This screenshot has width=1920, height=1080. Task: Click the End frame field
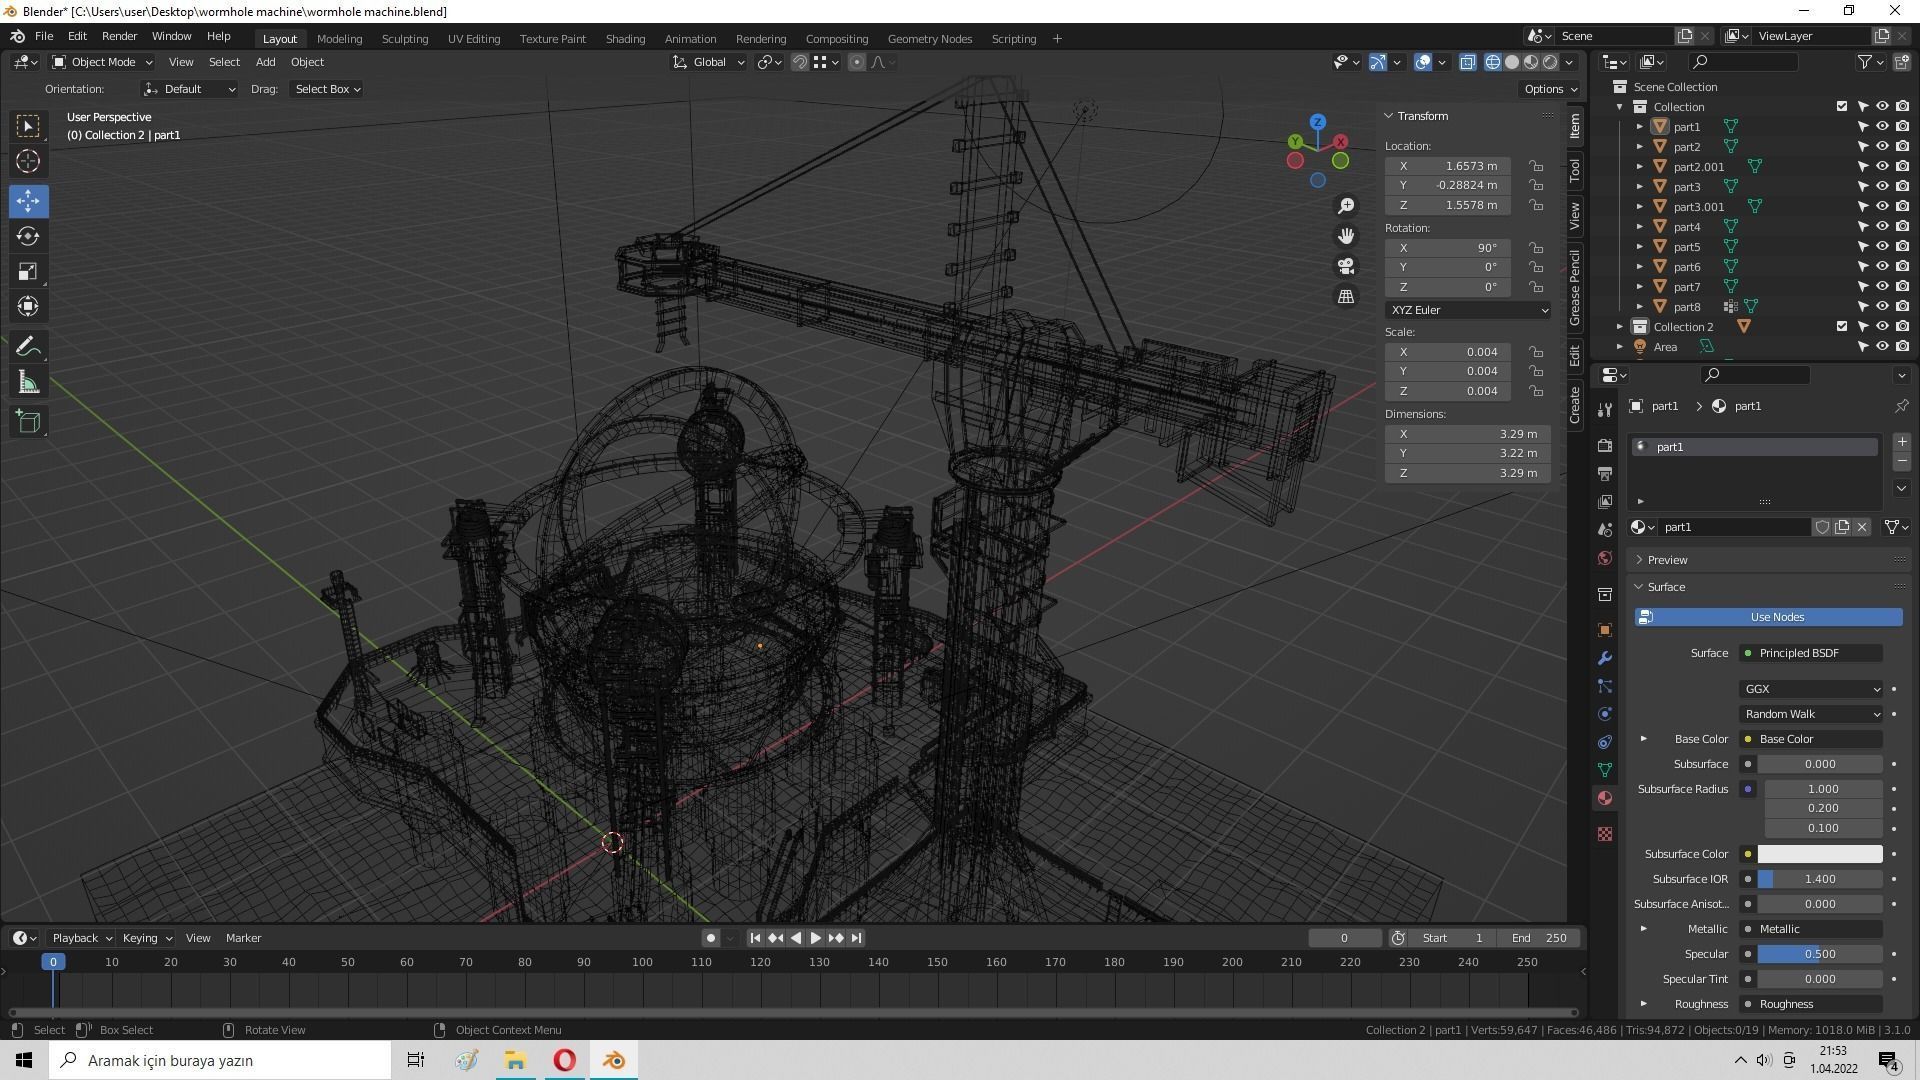1541,938
